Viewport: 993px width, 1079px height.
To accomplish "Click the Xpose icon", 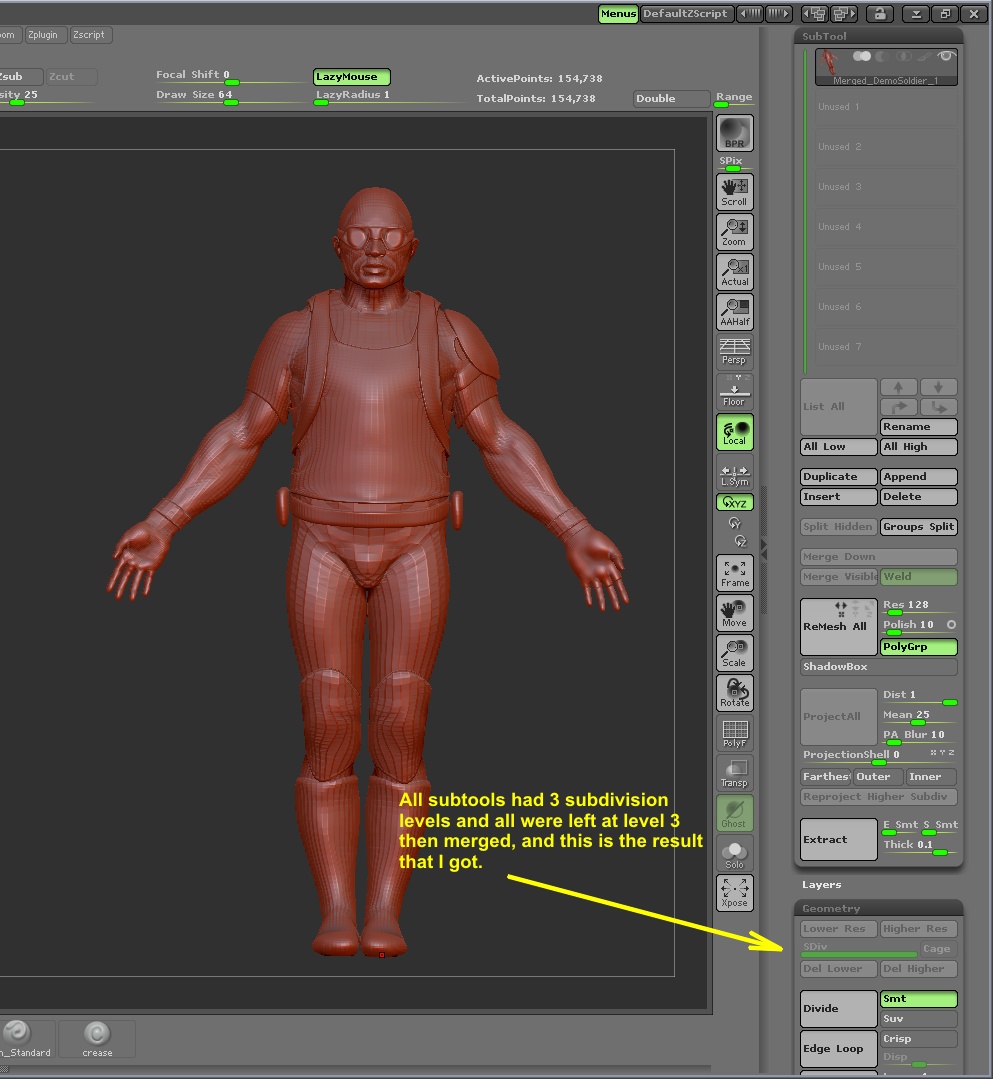I will [x=735, y=892].
